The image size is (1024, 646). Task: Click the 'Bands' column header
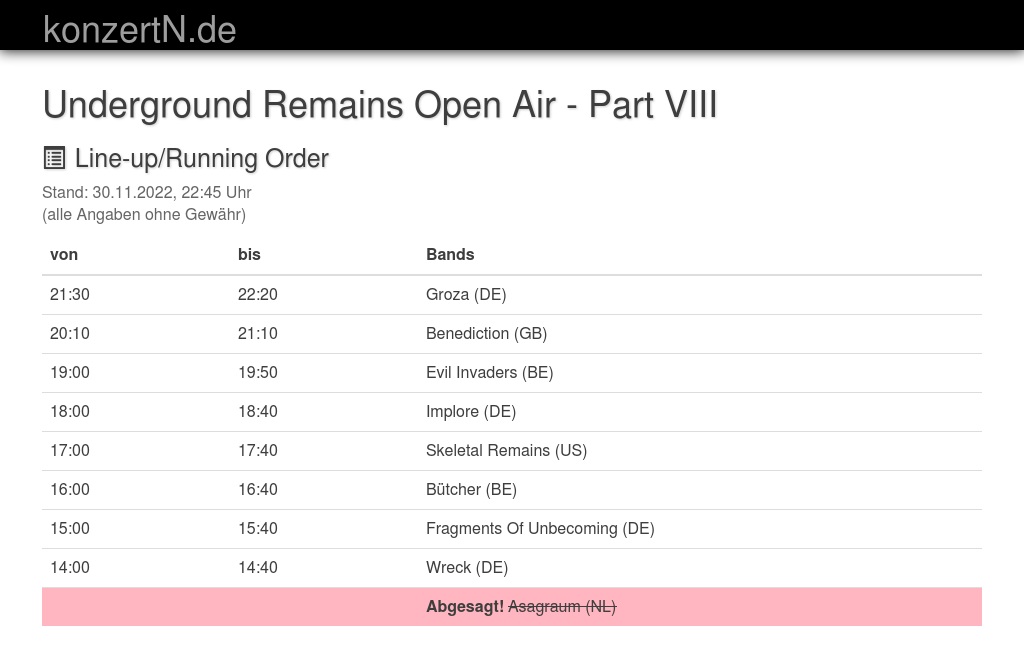click(450, 255)
